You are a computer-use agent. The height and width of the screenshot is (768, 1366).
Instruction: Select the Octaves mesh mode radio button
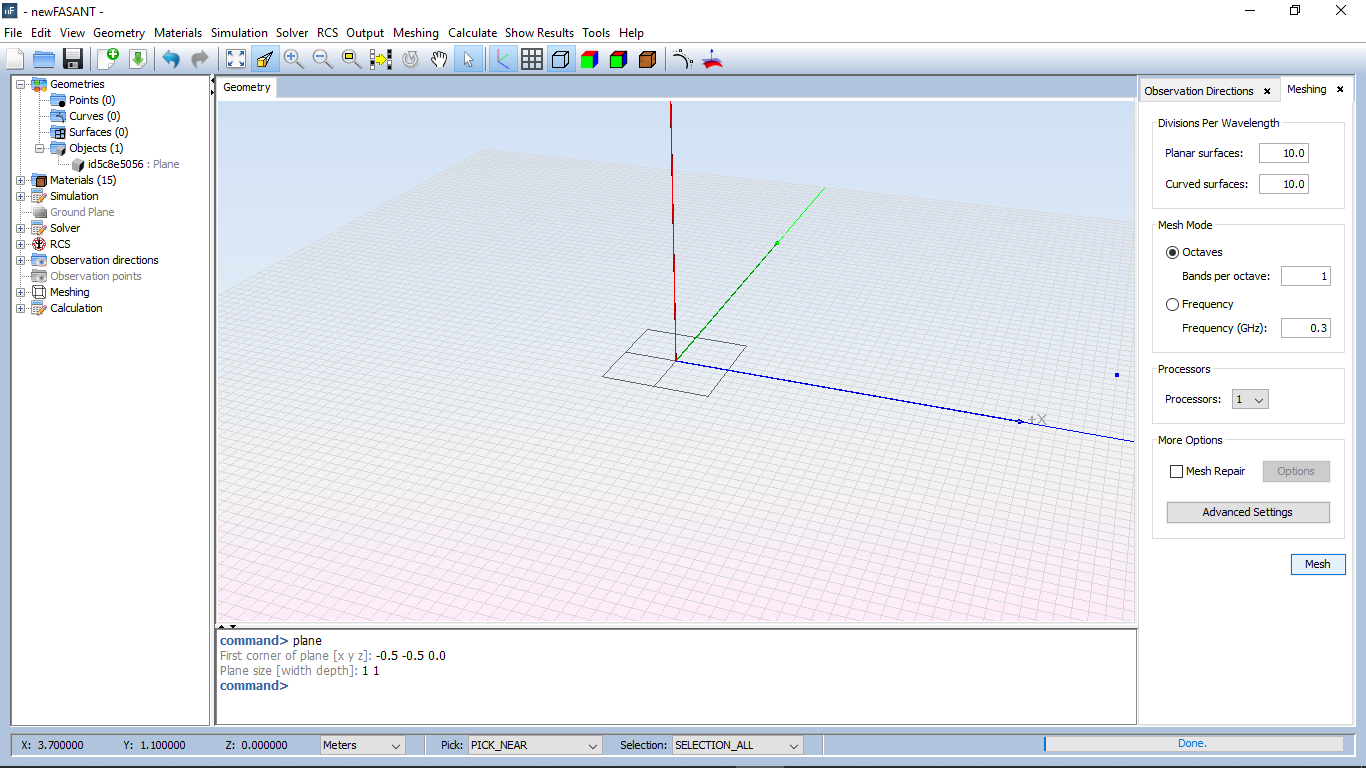pyautogui.click(x=1173, y=252)
